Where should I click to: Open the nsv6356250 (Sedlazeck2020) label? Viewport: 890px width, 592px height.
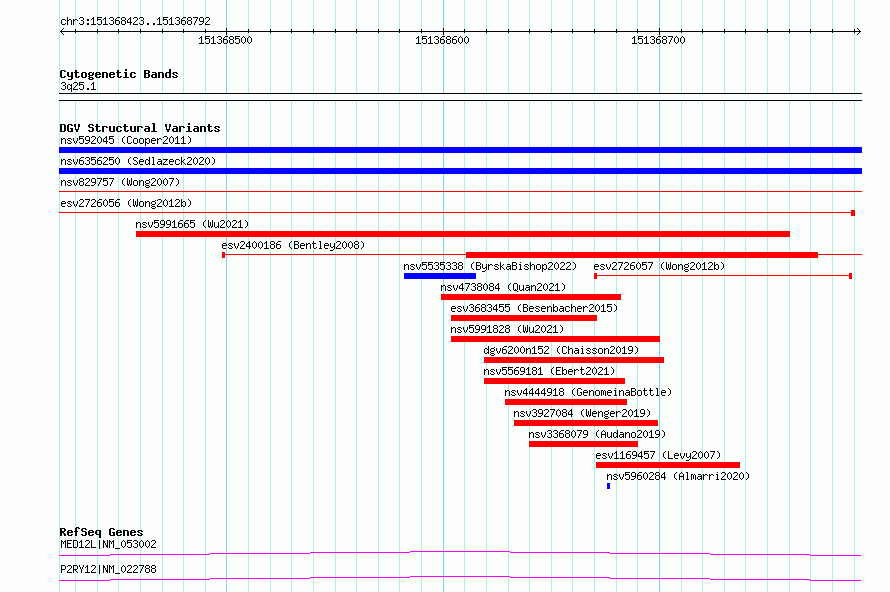tap(138, 161)
